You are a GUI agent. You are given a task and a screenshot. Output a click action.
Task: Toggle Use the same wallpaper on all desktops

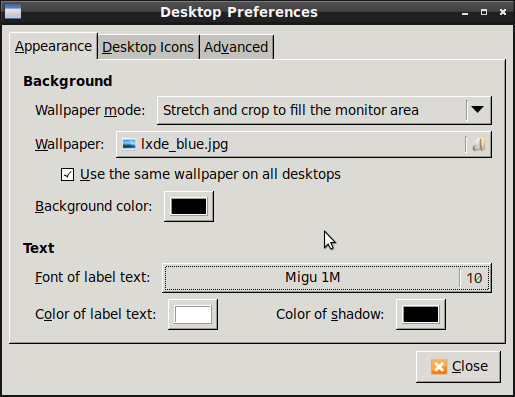tap(67, 174)
